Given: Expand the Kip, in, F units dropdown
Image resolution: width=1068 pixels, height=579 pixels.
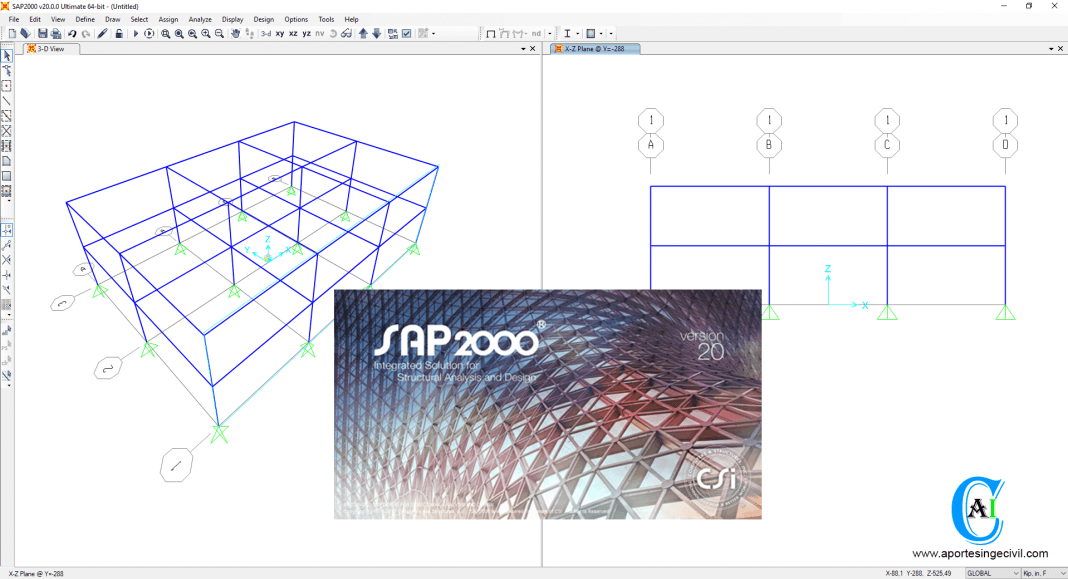Looking at the screenshot, I should click(1043, 573).
